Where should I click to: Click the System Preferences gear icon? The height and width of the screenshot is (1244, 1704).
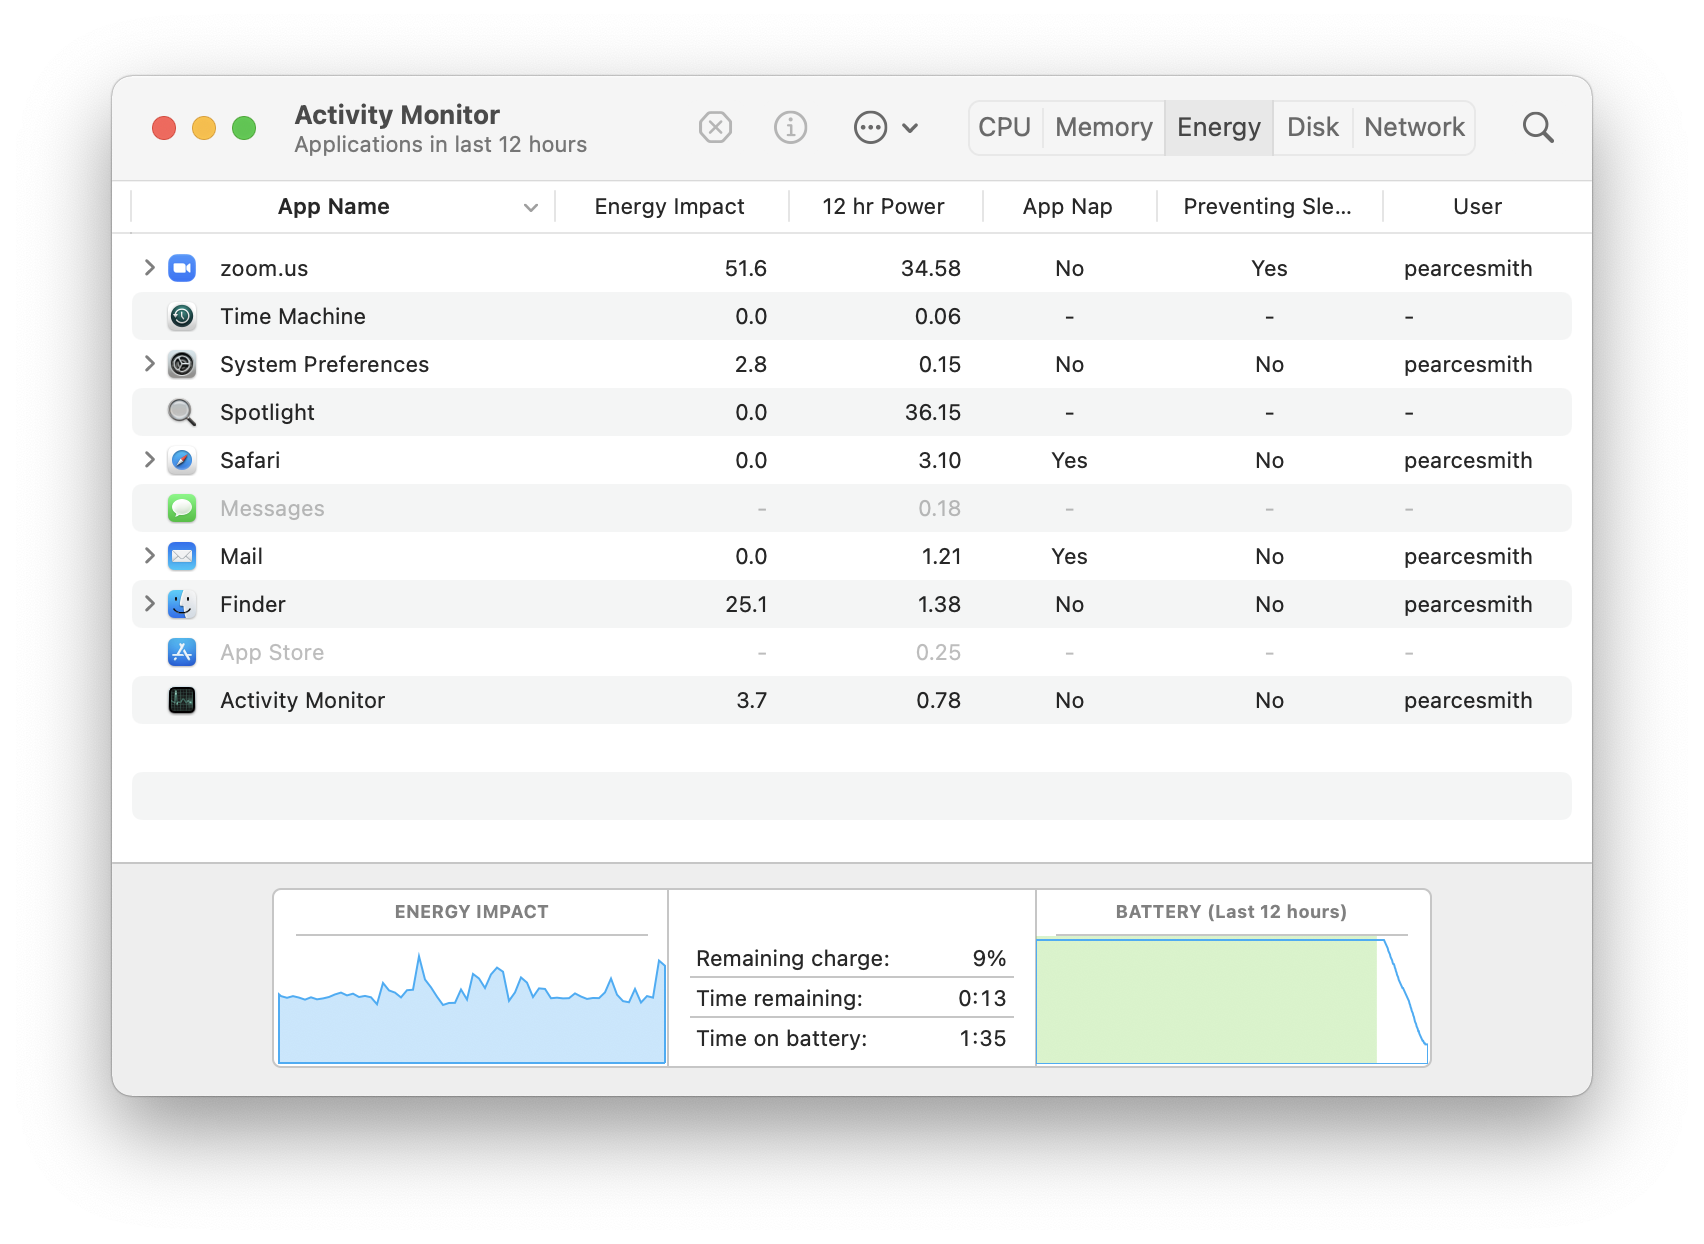(x=182, y=364)
